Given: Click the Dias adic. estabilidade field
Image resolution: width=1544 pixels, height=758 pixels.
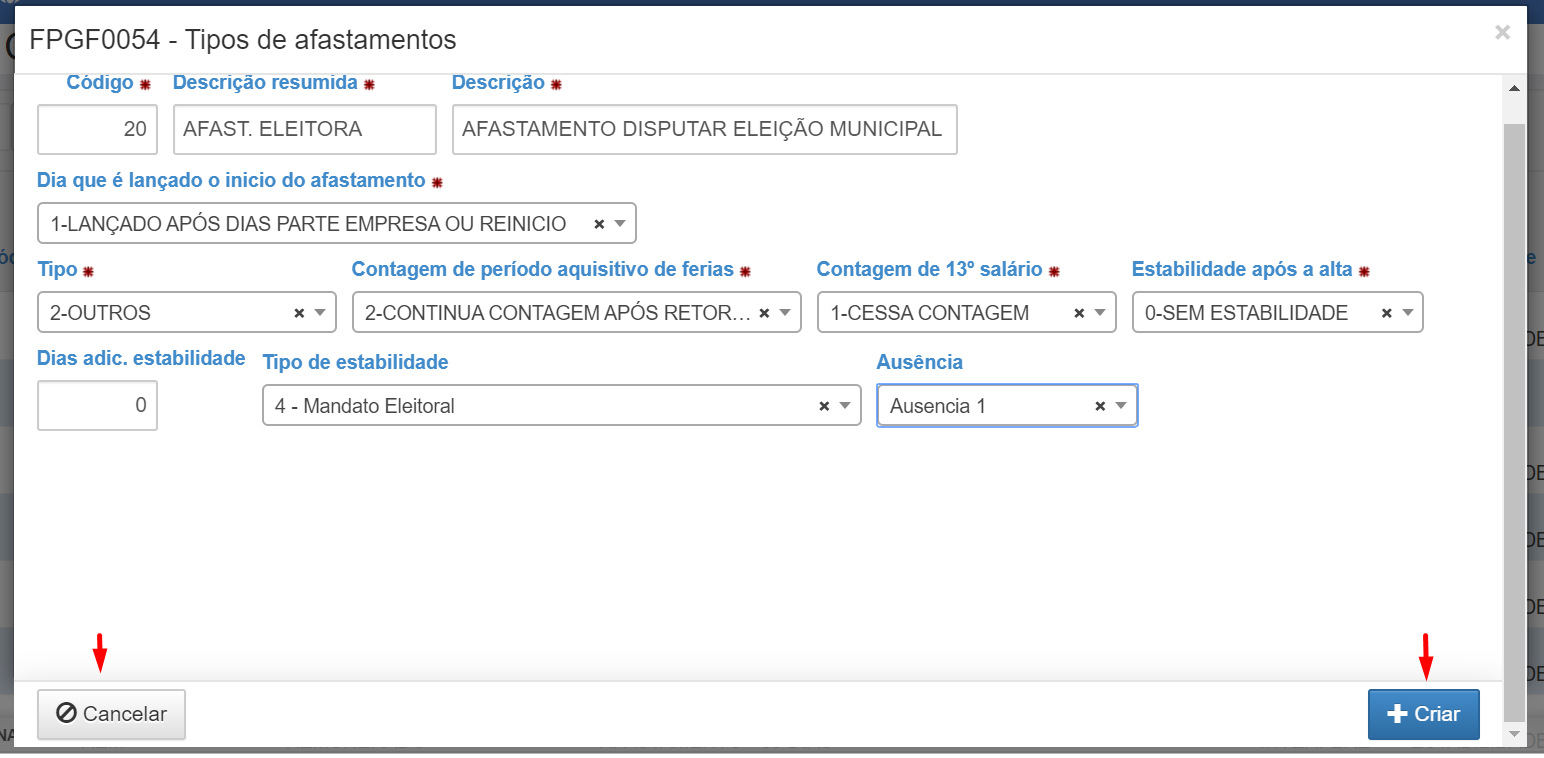Looking at the screenshot, I should (x=97, y=405).
